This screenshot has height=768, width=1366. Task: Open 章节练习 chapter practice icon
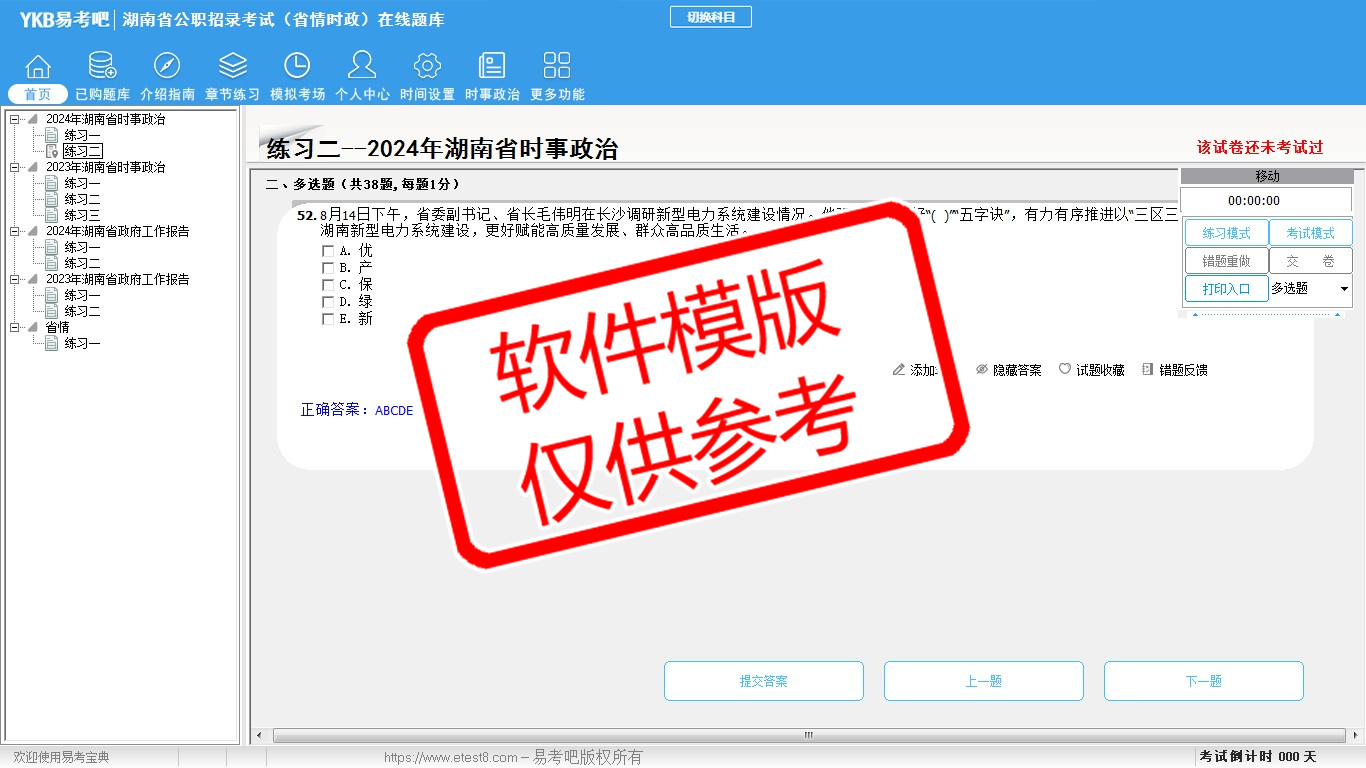(x=232, y=67)
